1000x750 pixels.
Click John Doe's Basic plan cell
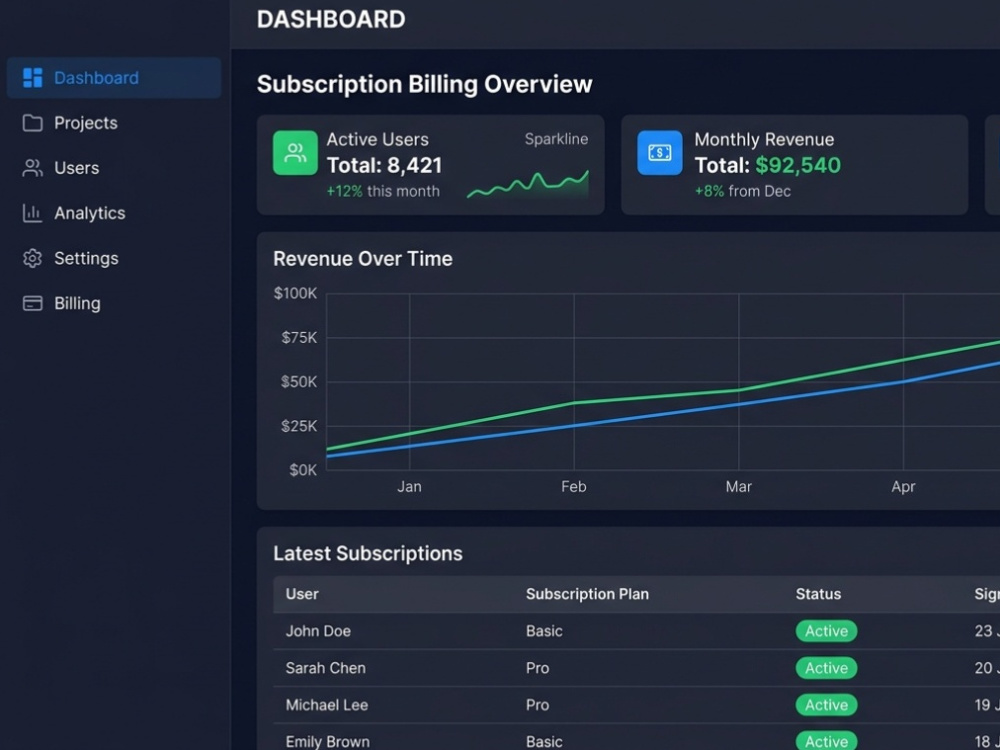point(544,631)
